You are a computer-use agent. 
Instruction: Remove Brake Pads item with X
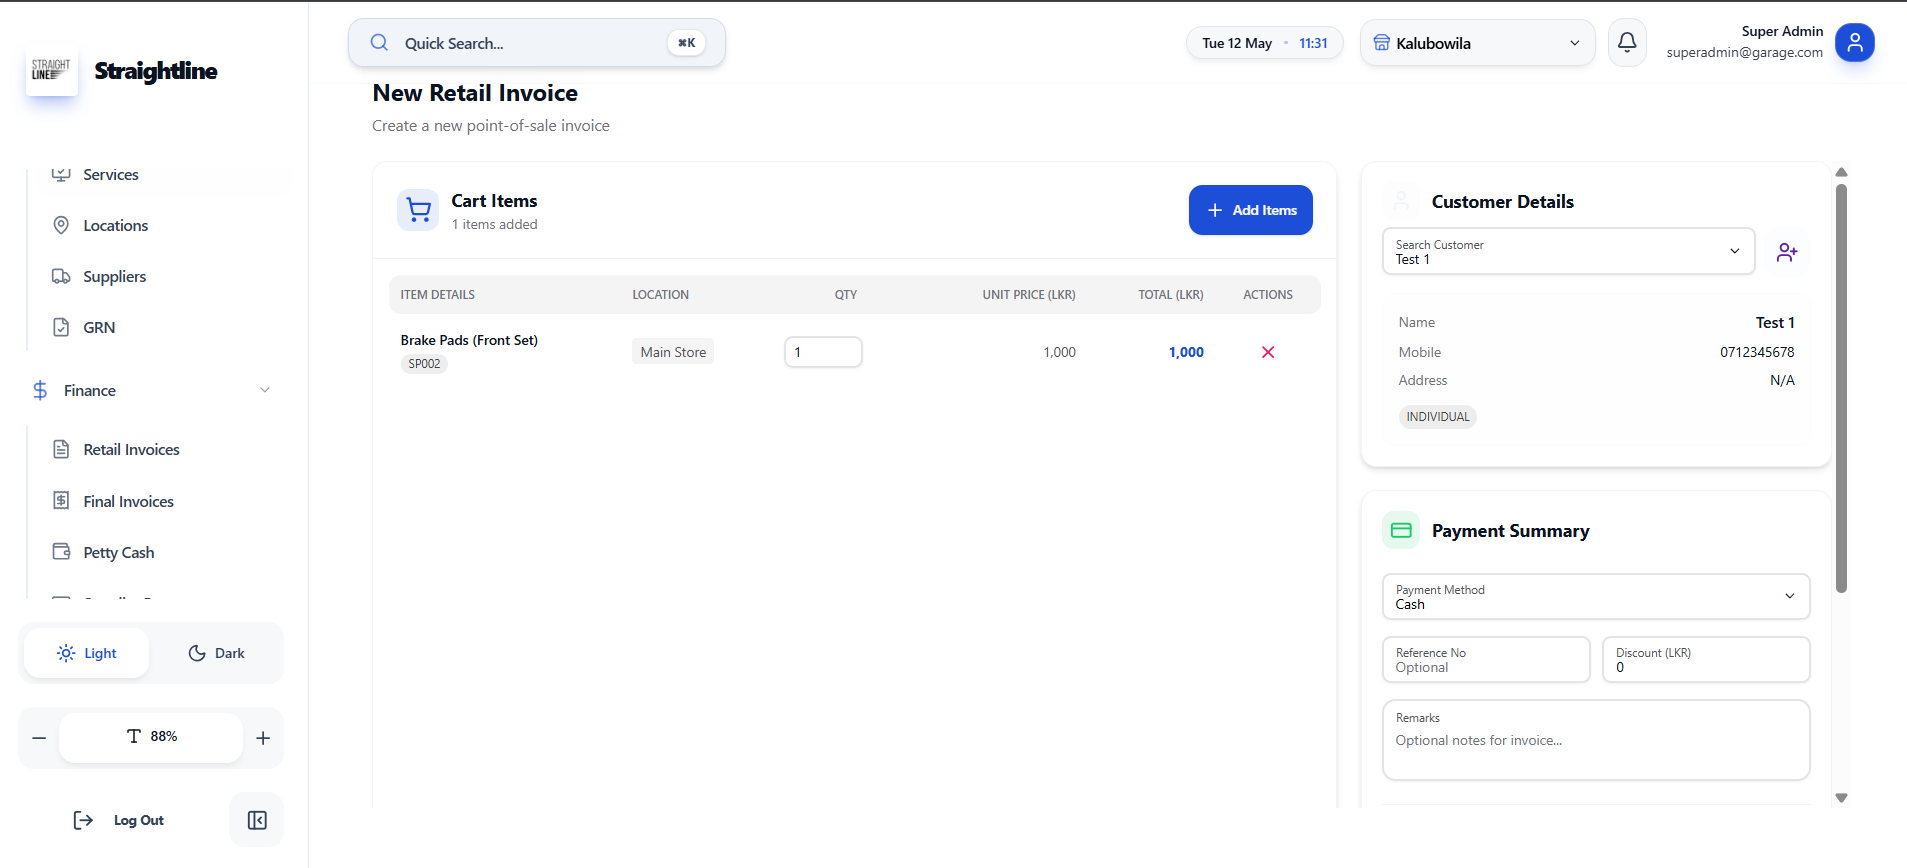point(1268,352)
